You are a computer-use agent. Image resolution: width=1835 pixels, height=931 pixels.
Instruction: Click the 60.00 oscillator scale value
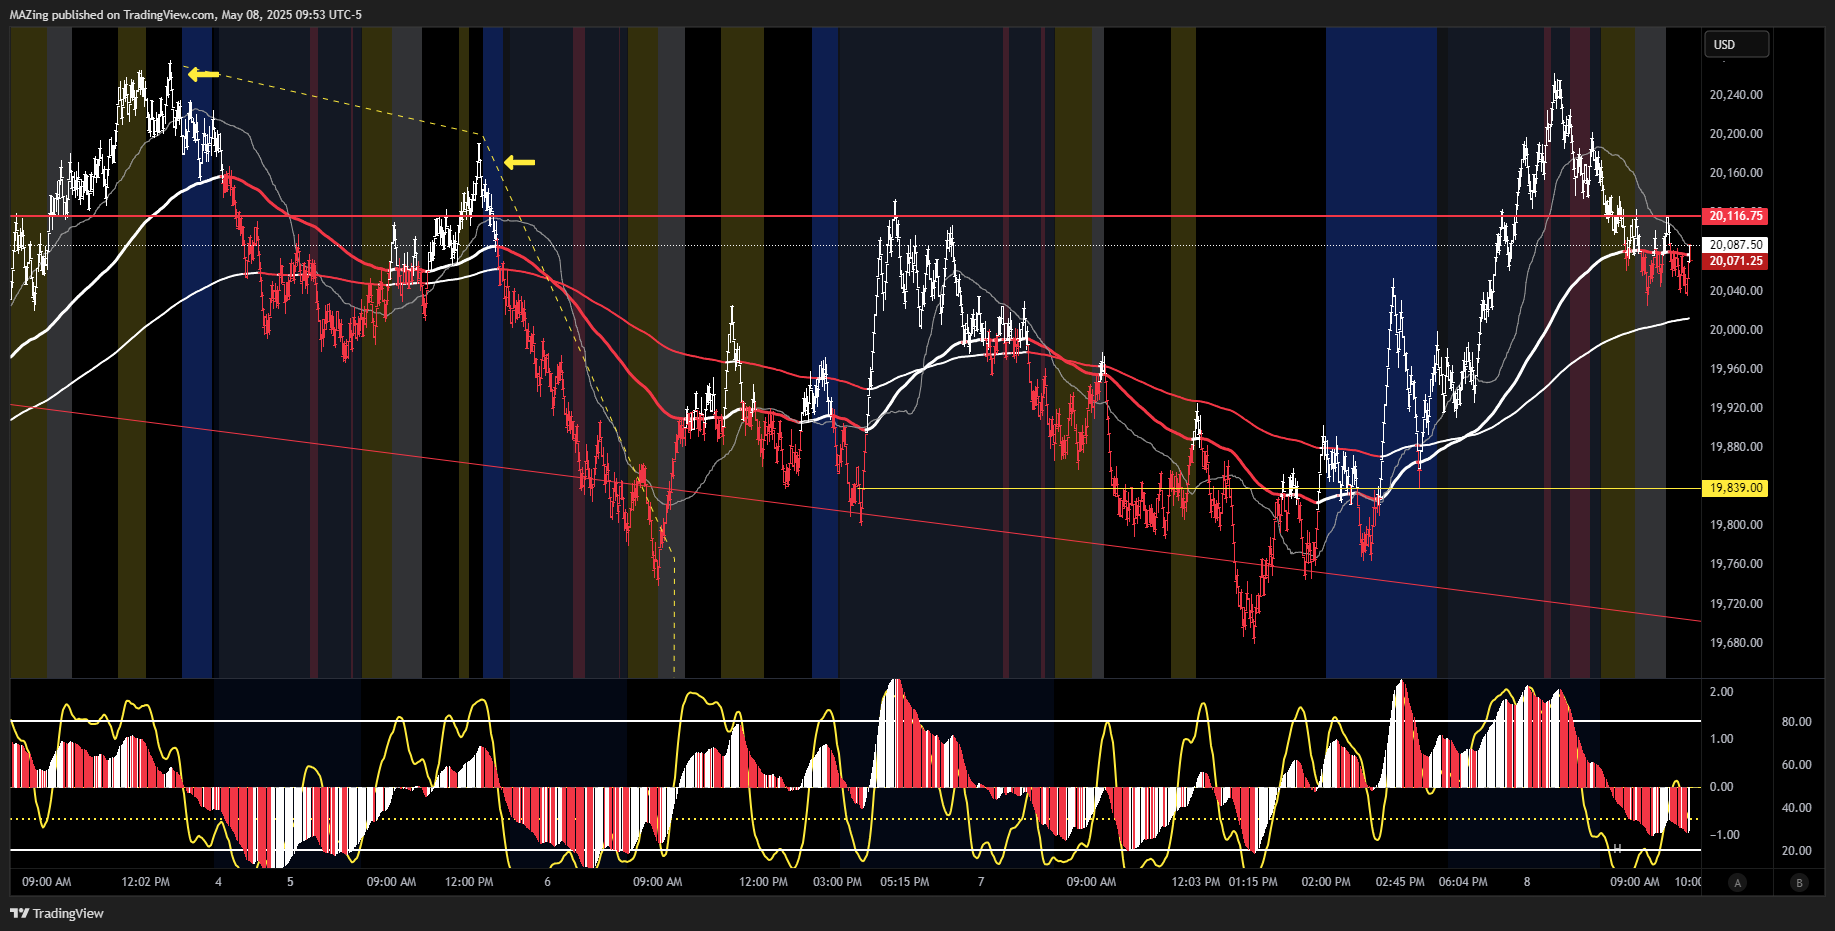(x=1796, y=765)
